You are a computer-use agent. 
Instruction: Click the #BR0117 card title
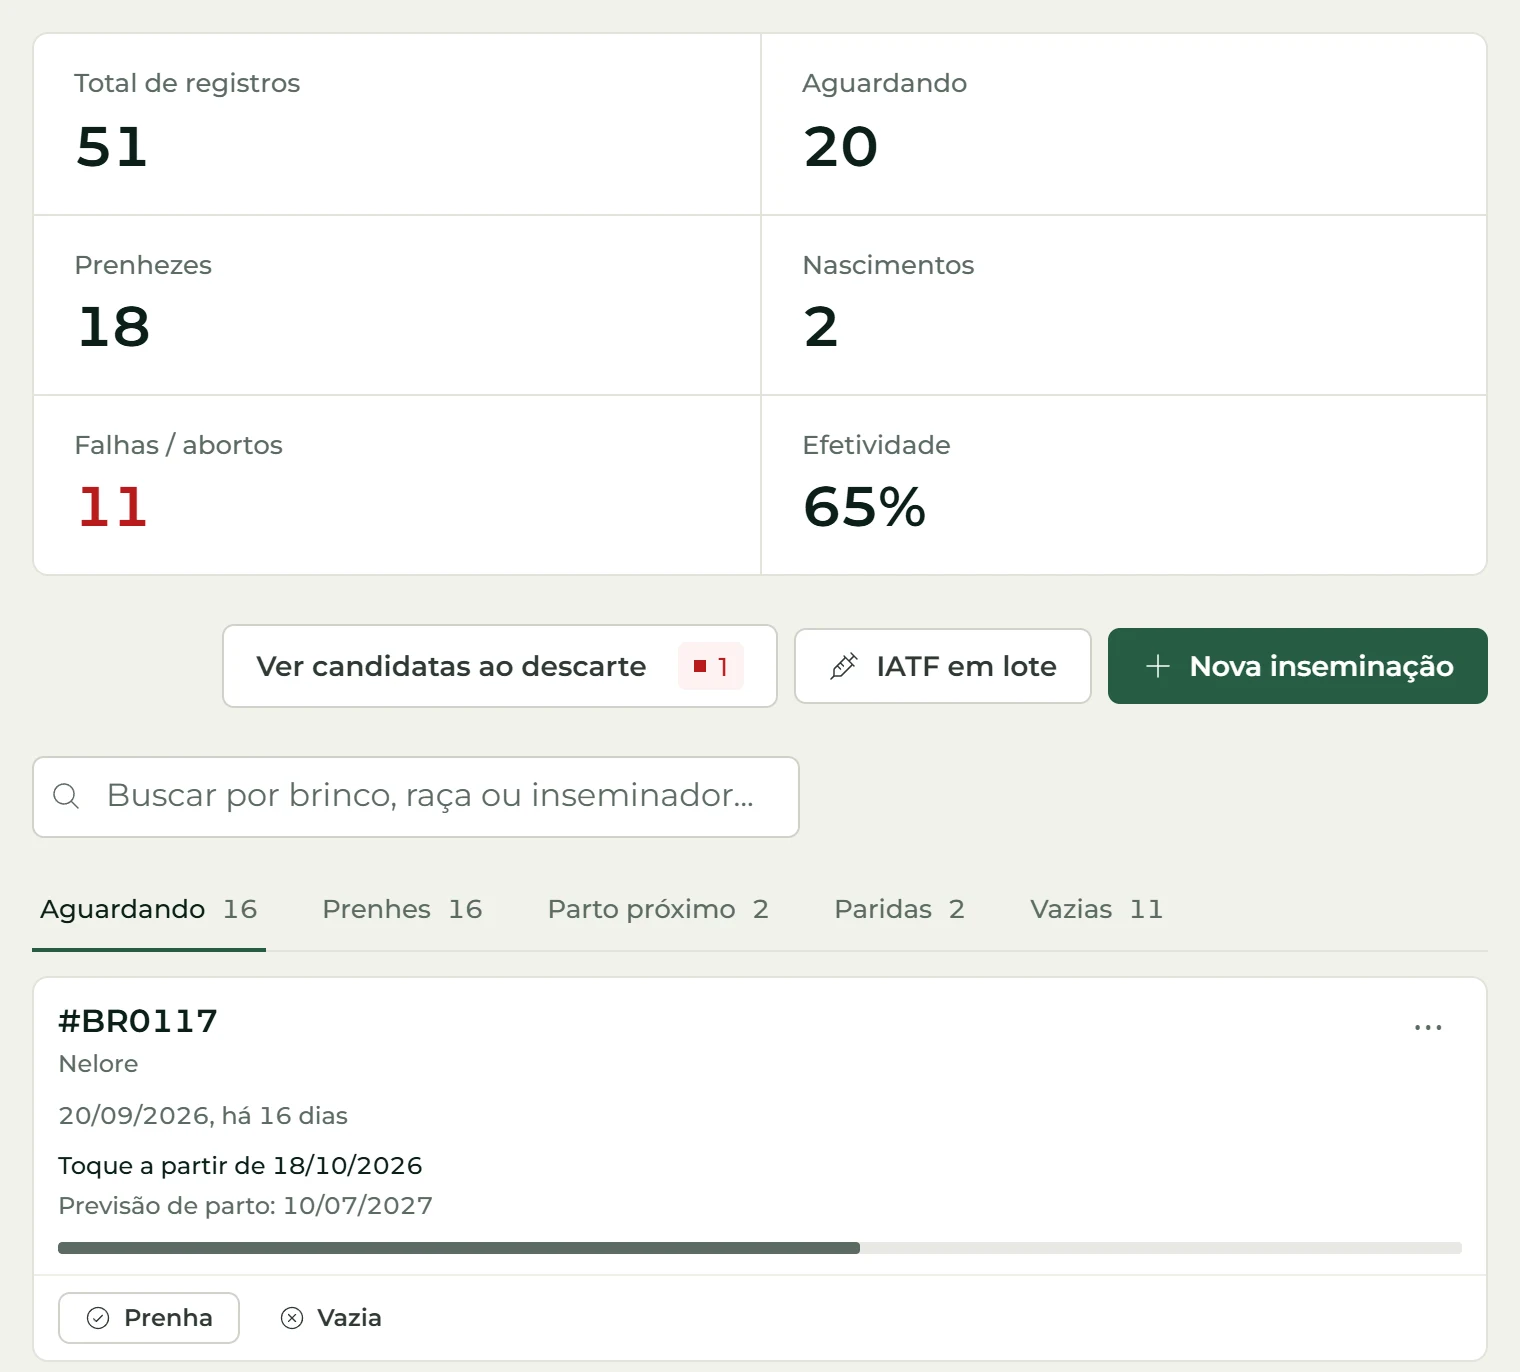click(138, 1021)
